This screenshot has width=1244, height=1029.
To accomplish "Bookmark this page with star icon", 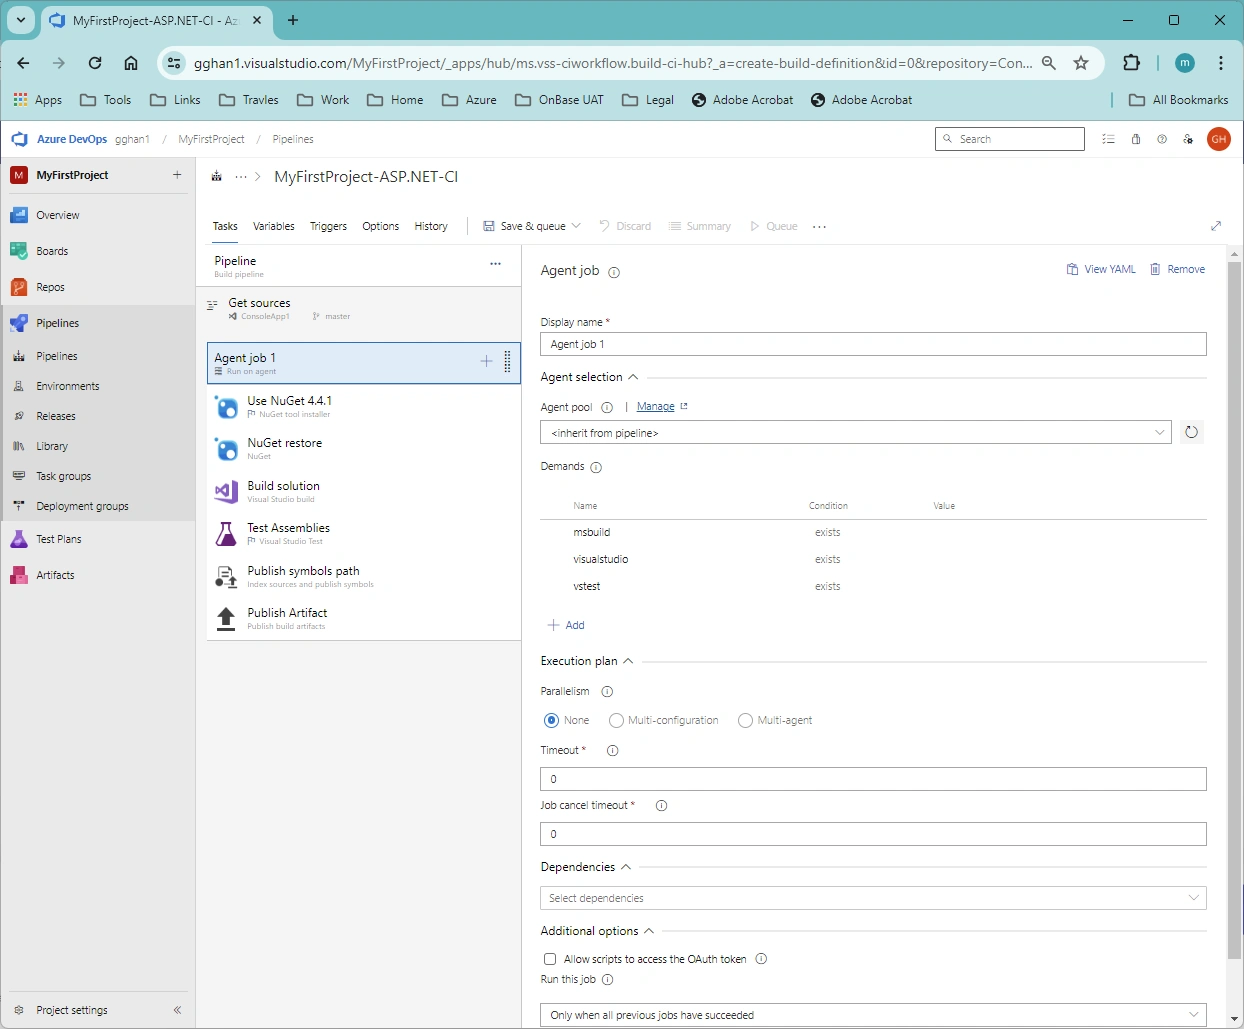I will coord(1081,63).
